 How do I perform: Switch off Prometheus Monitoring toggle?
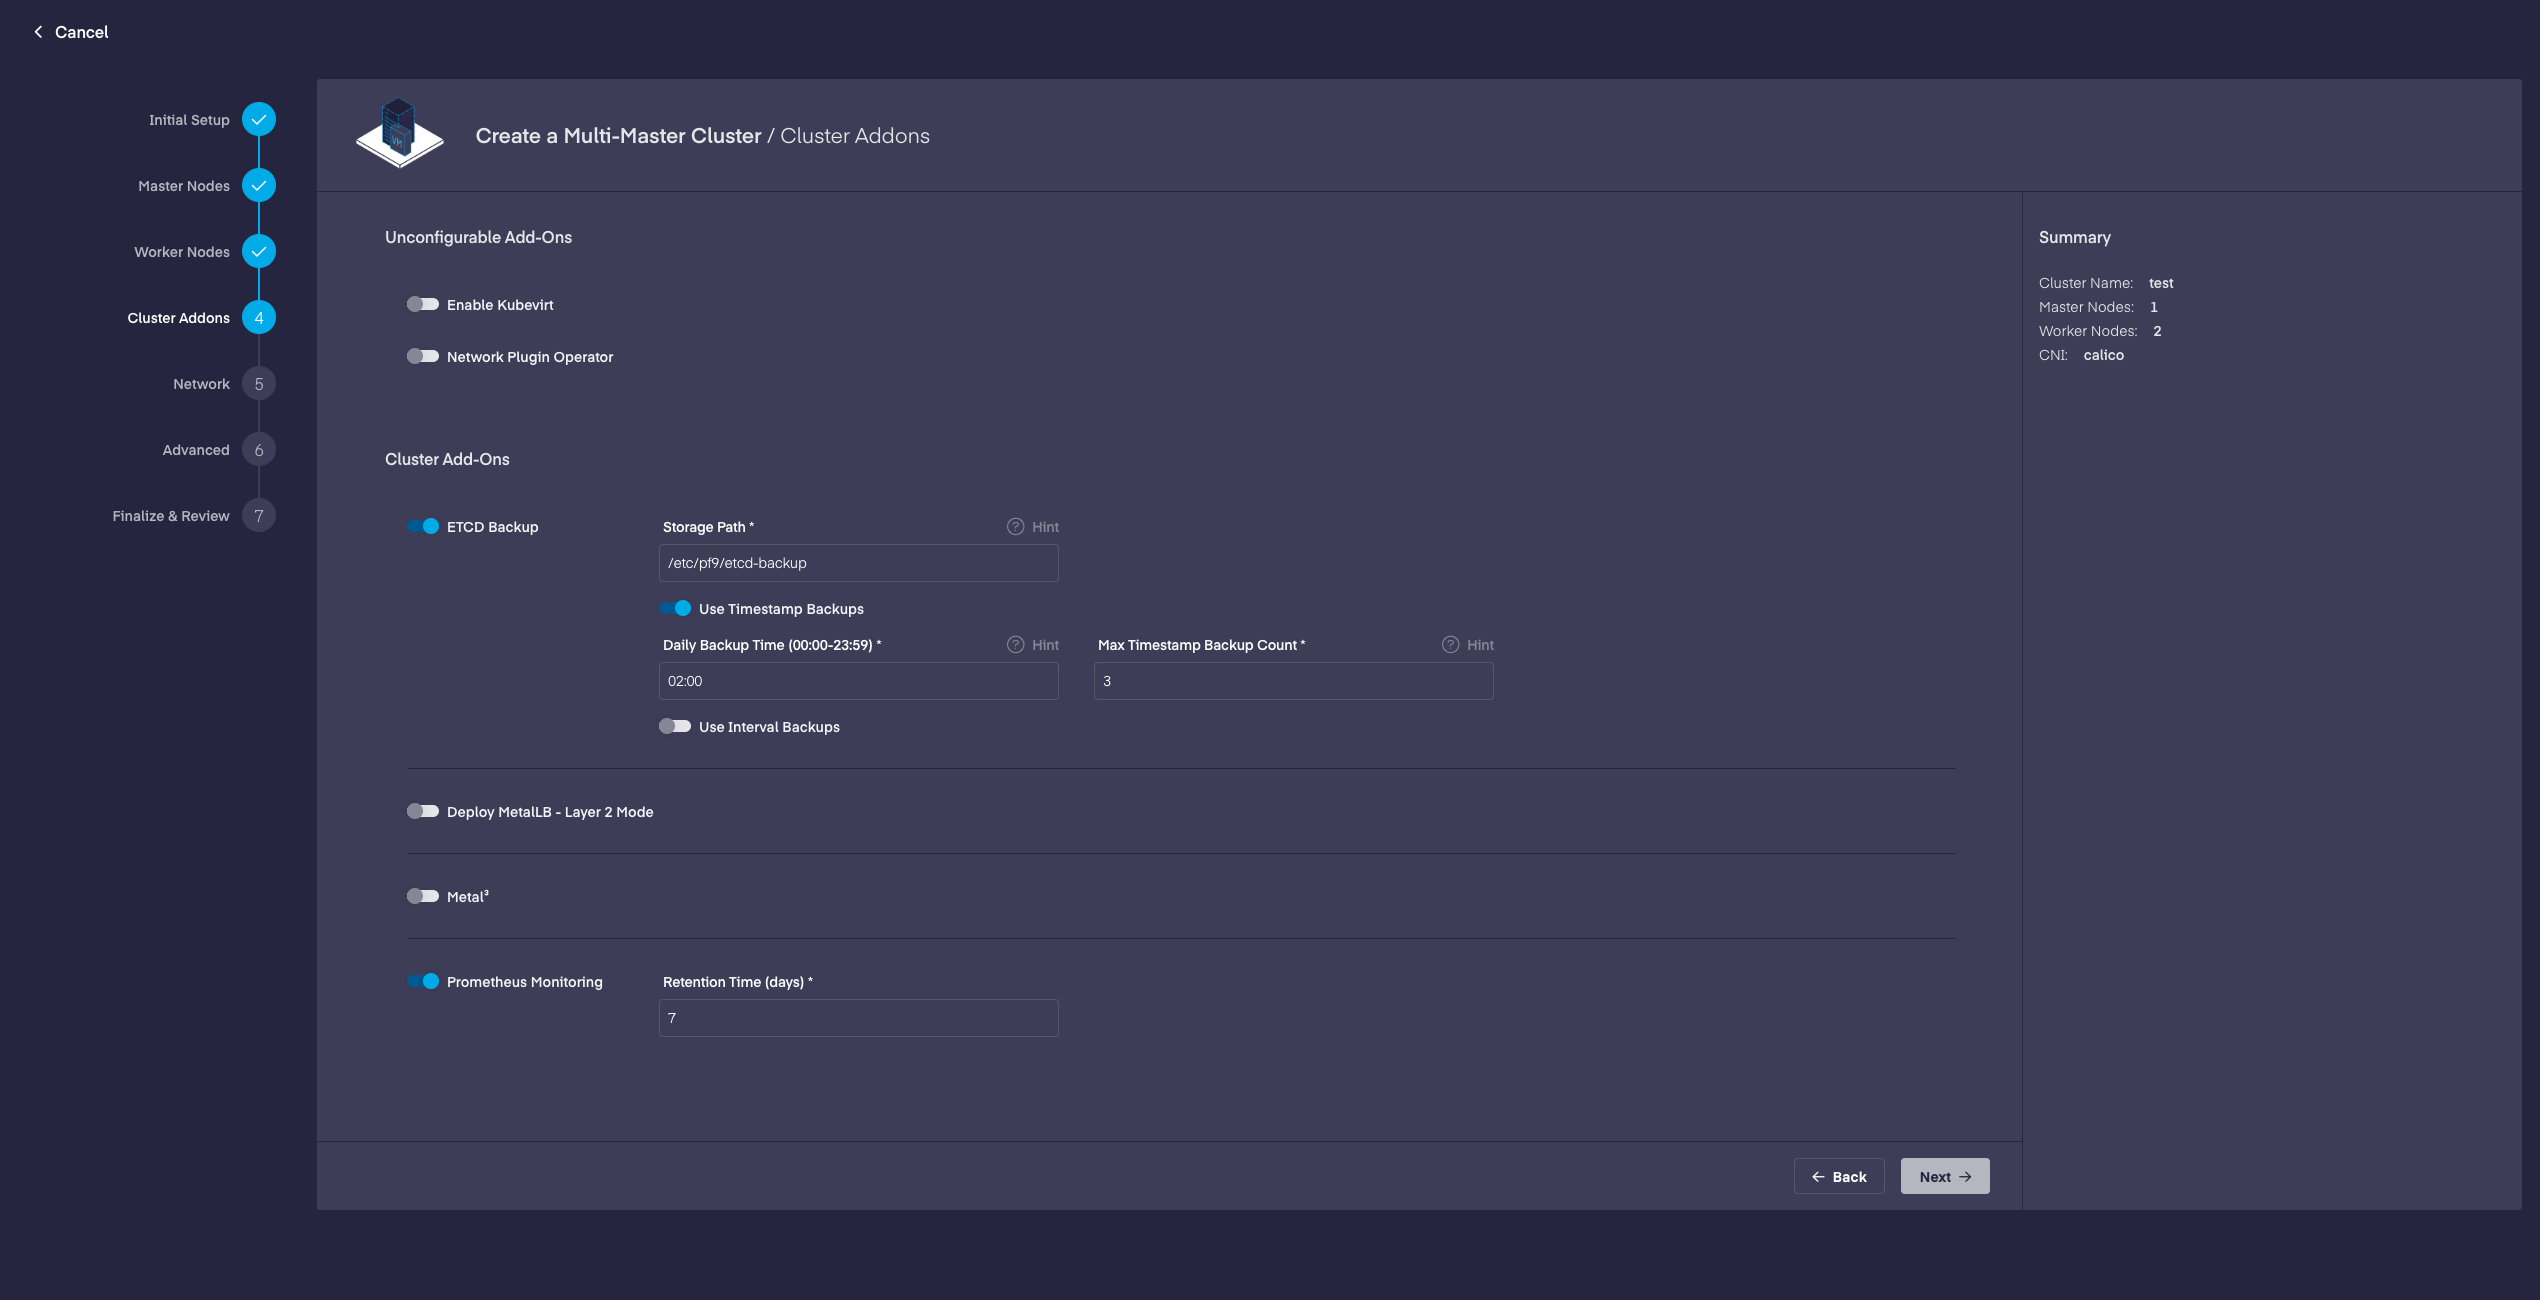[423, 981]
